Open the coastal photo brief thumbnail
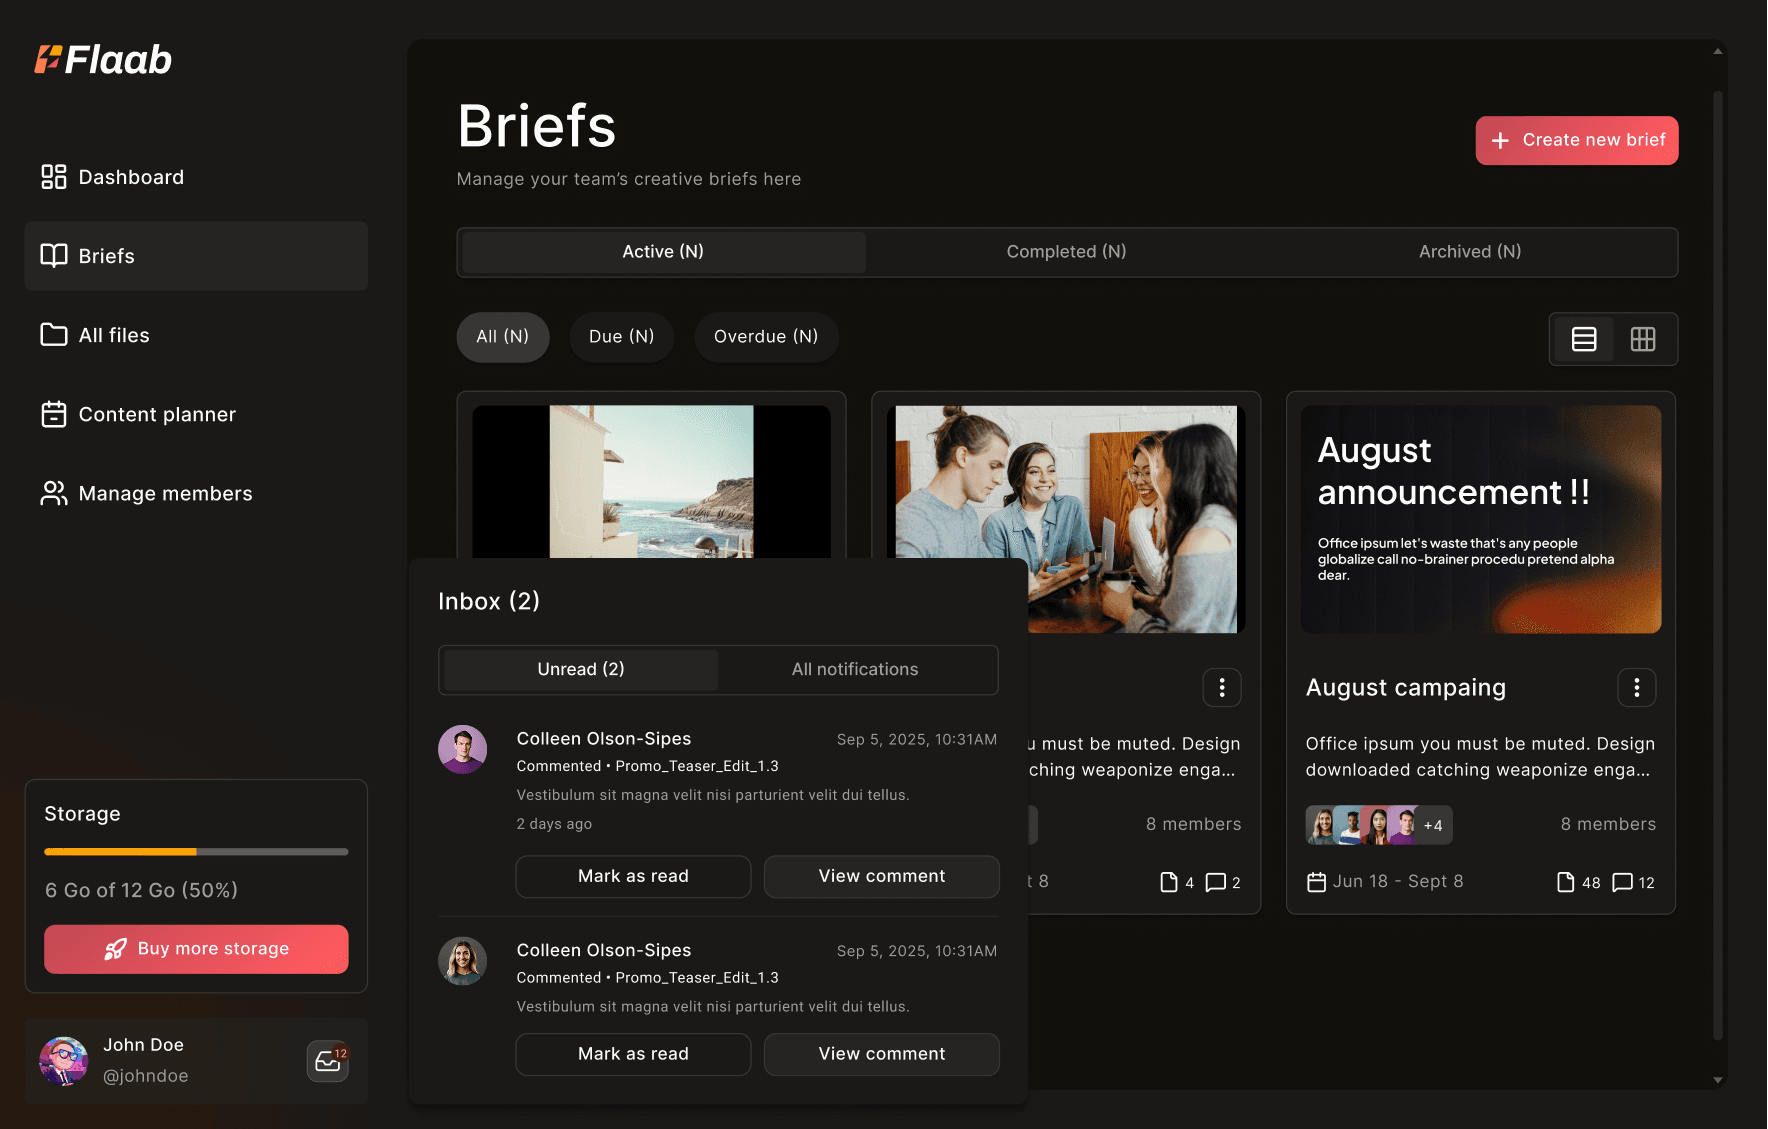 (651, 481)
